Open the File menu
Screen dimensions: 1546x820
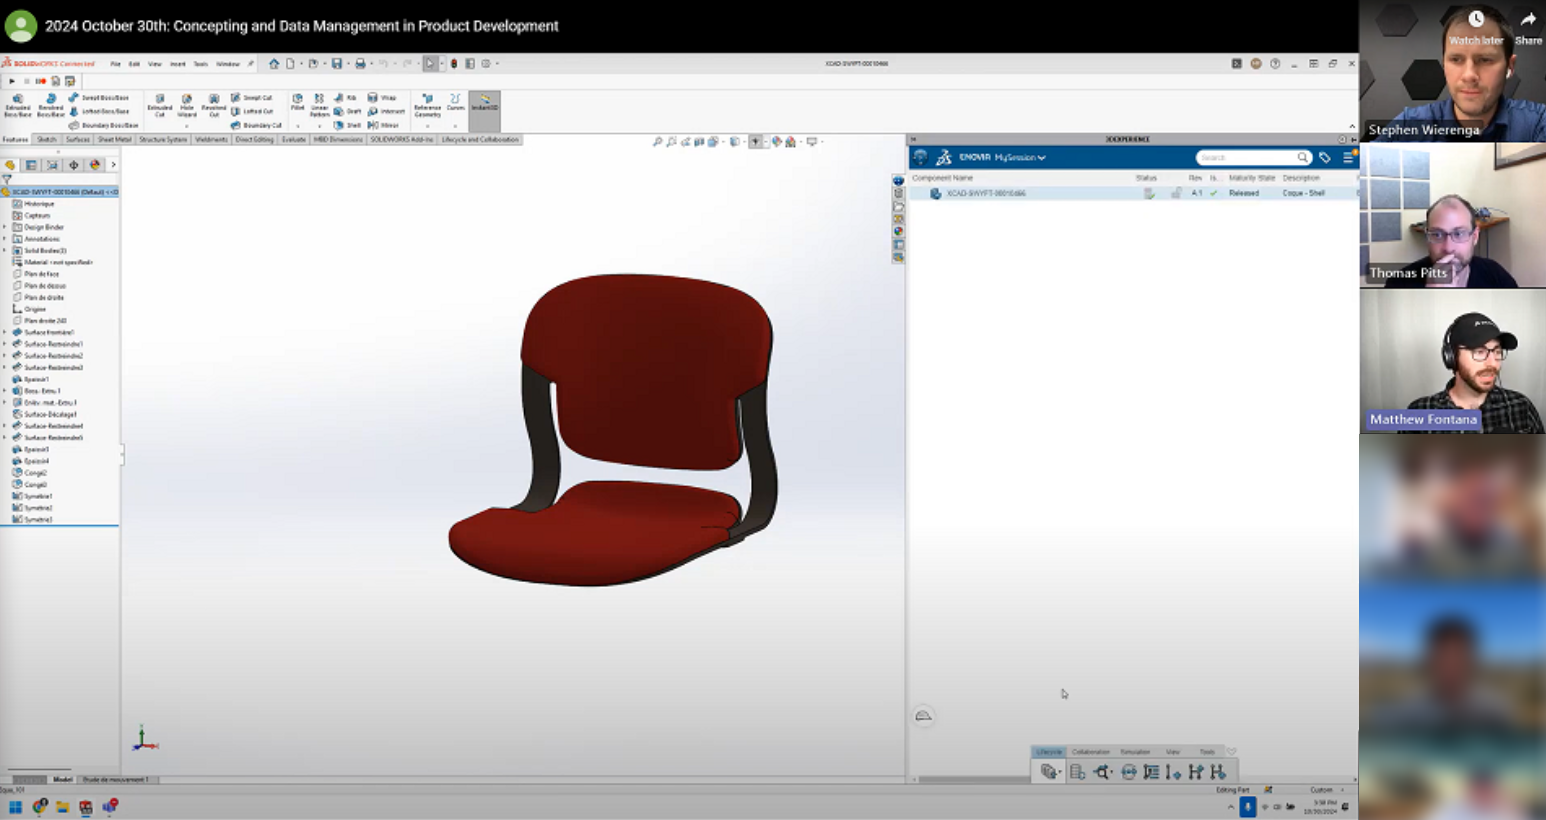click(115, 63)
